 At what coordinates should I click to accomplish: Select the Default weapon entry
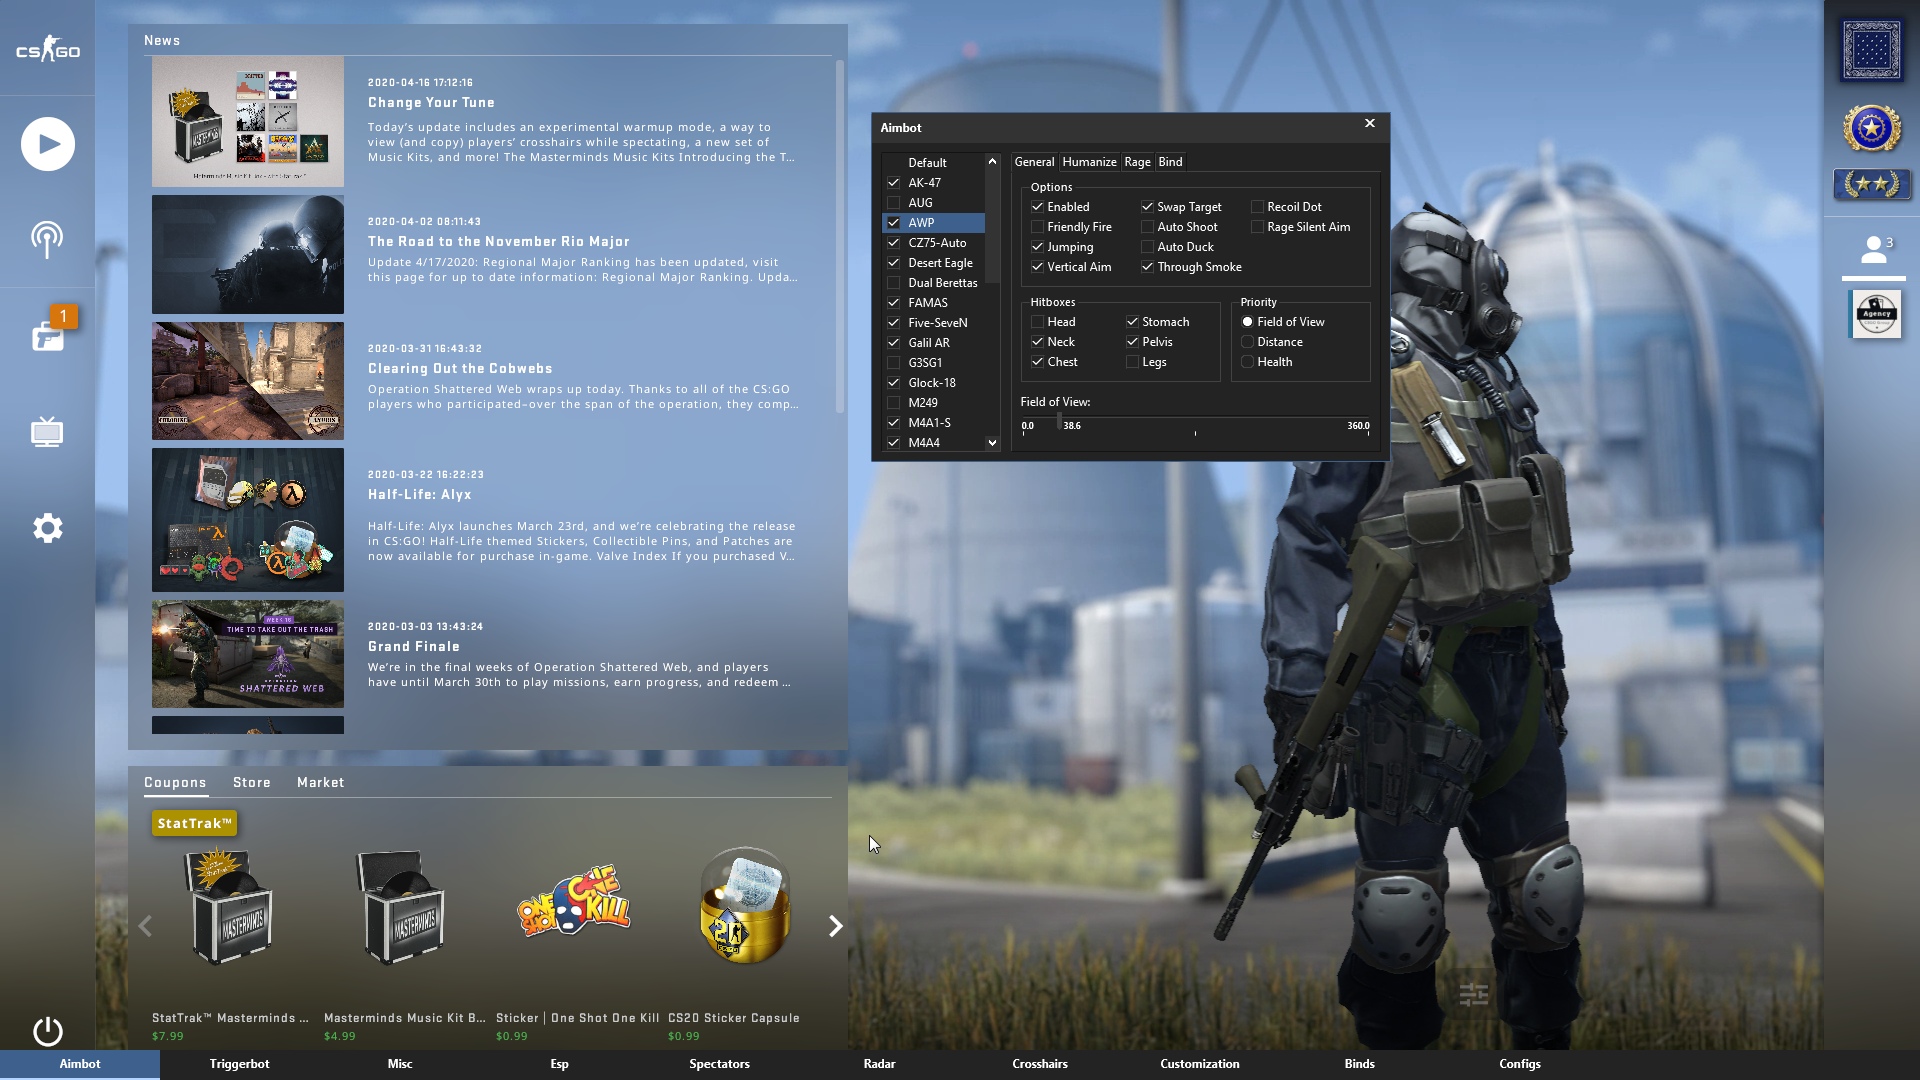click(934, 163)
